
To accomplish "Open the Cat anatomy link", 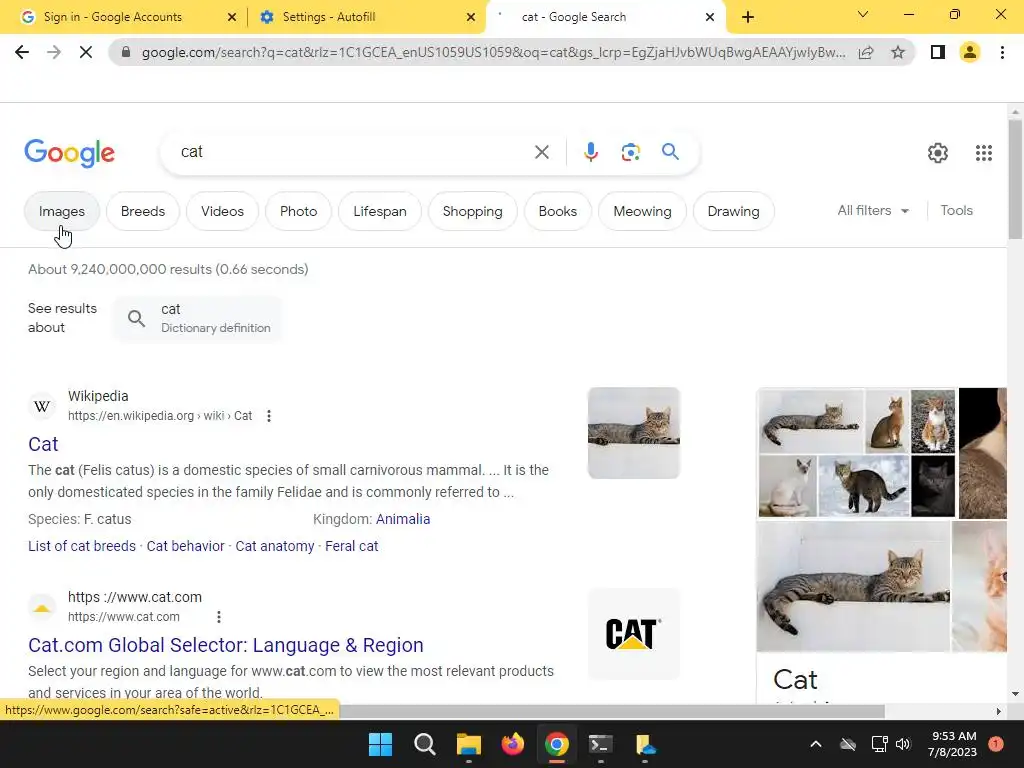I will tap(275, 546).
